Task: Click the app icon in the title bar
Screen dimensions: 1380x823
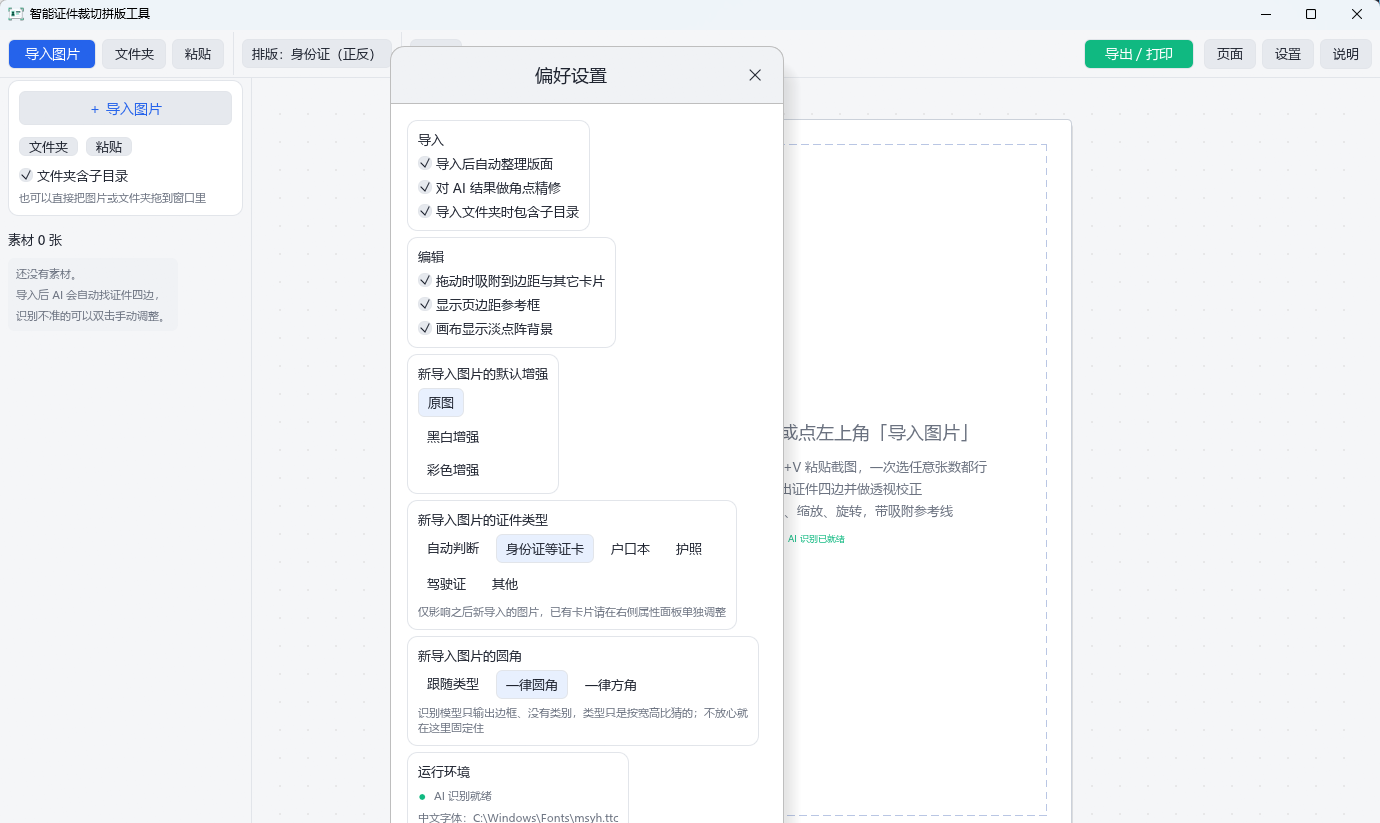Action: click(16, 14)
